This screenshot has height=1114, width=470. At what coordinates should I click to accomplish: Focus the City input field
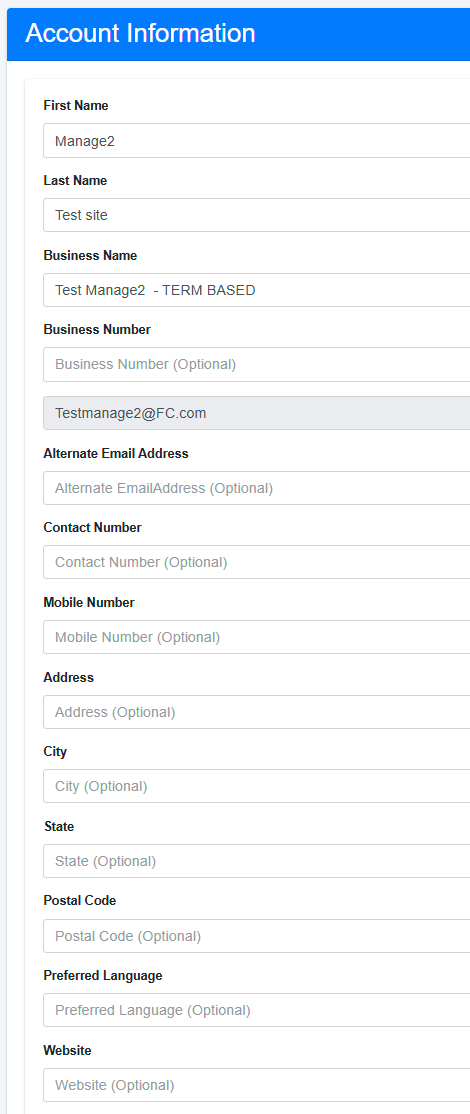[x=256, y=786]
